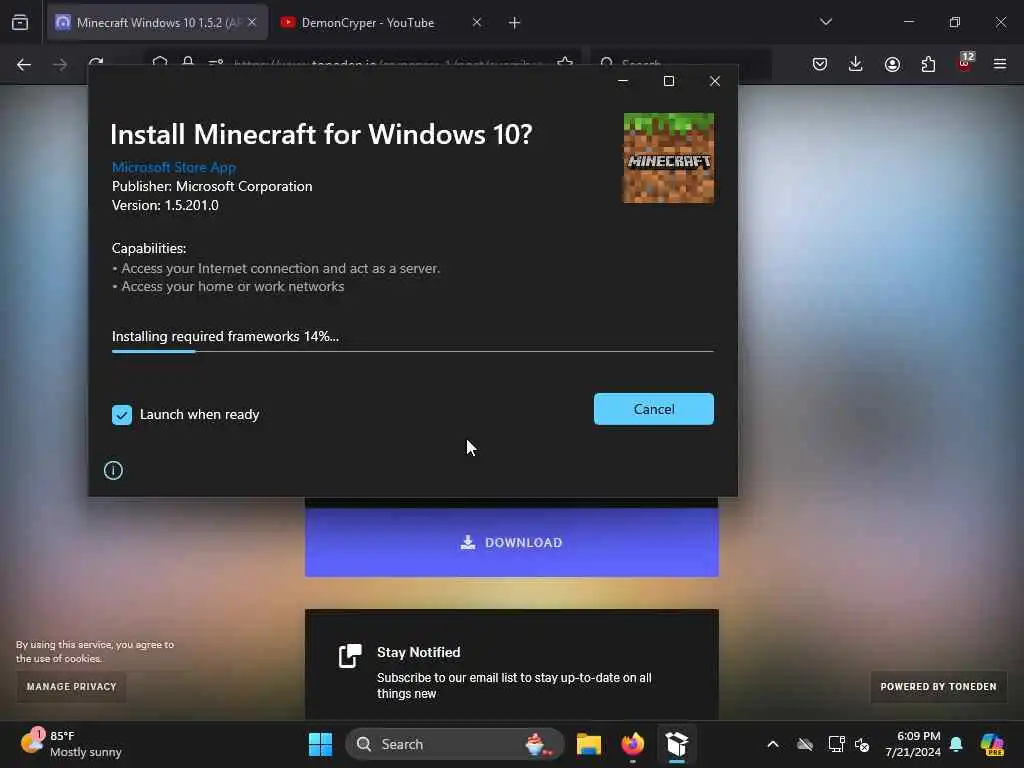Close the Minecraft Windows 10 tab

(x=252, y=22)
